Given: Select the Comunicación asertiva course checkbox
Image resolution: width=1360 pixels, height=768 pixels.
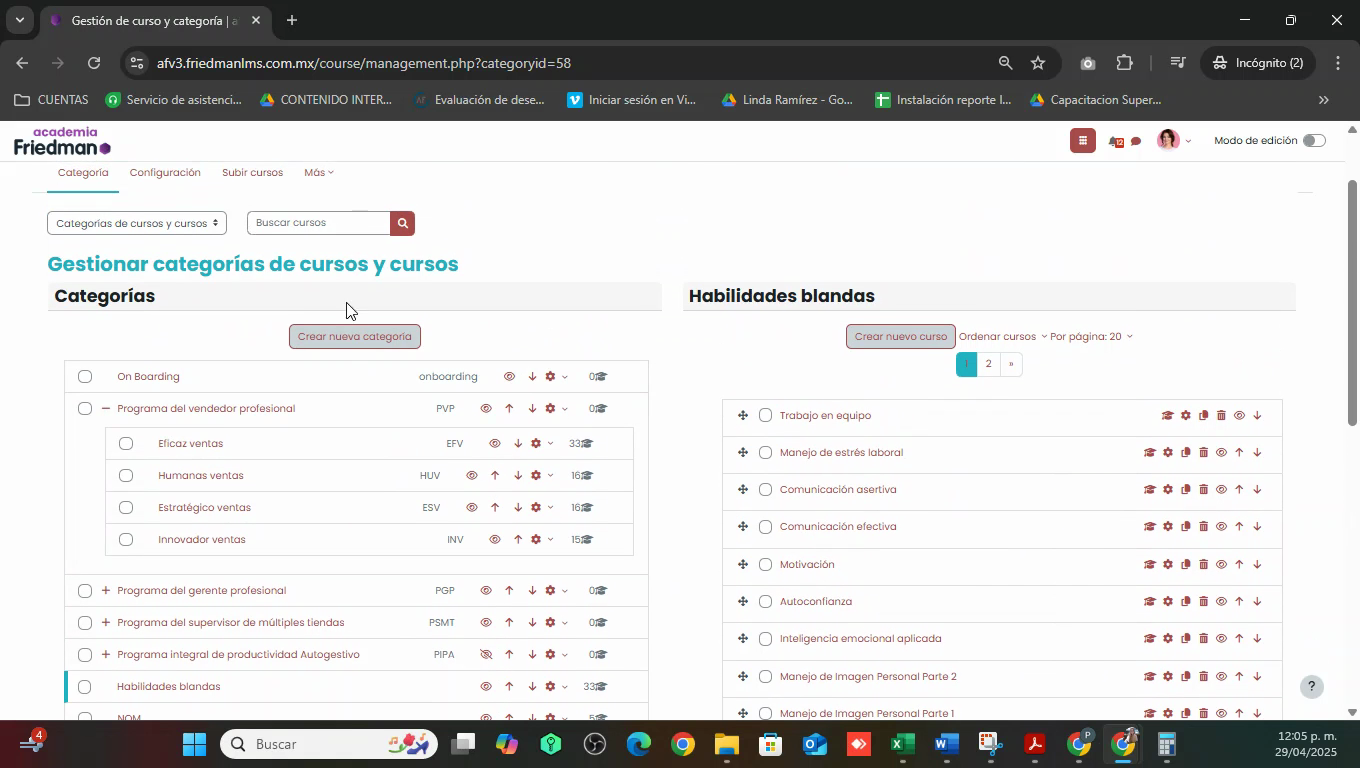Looking at the screenshot, I should tap(766, 490).
